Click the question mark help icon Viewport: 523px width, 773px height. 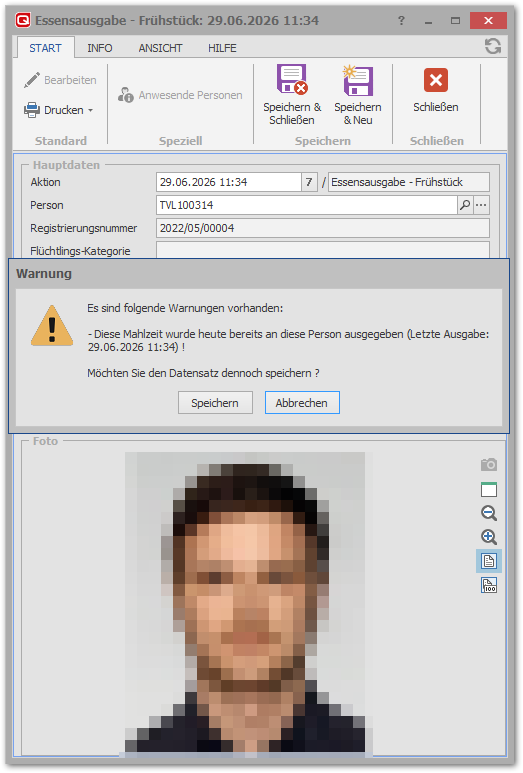[x=401, y=20]
